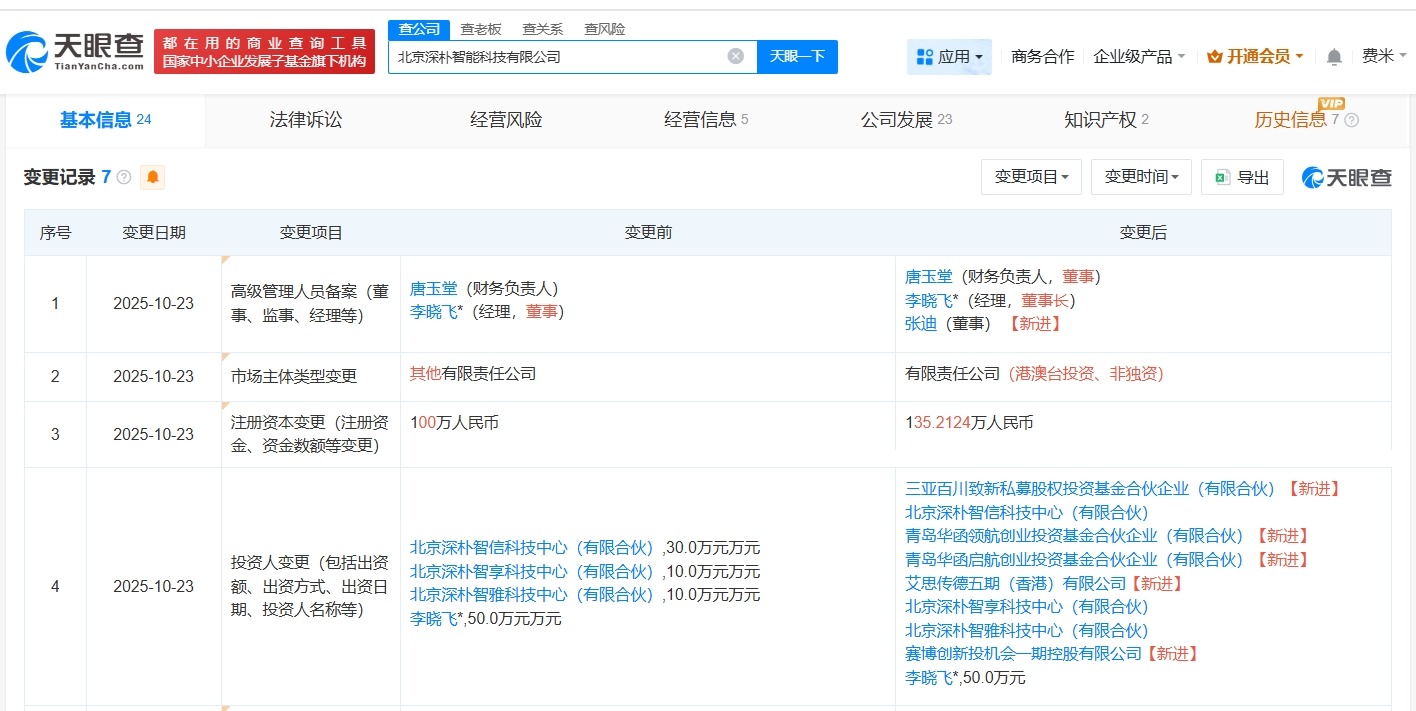Open the help question mark beside 变更记录 7
The height and width of the screenshot is (711, 1416).
click(x=122, y=177)
